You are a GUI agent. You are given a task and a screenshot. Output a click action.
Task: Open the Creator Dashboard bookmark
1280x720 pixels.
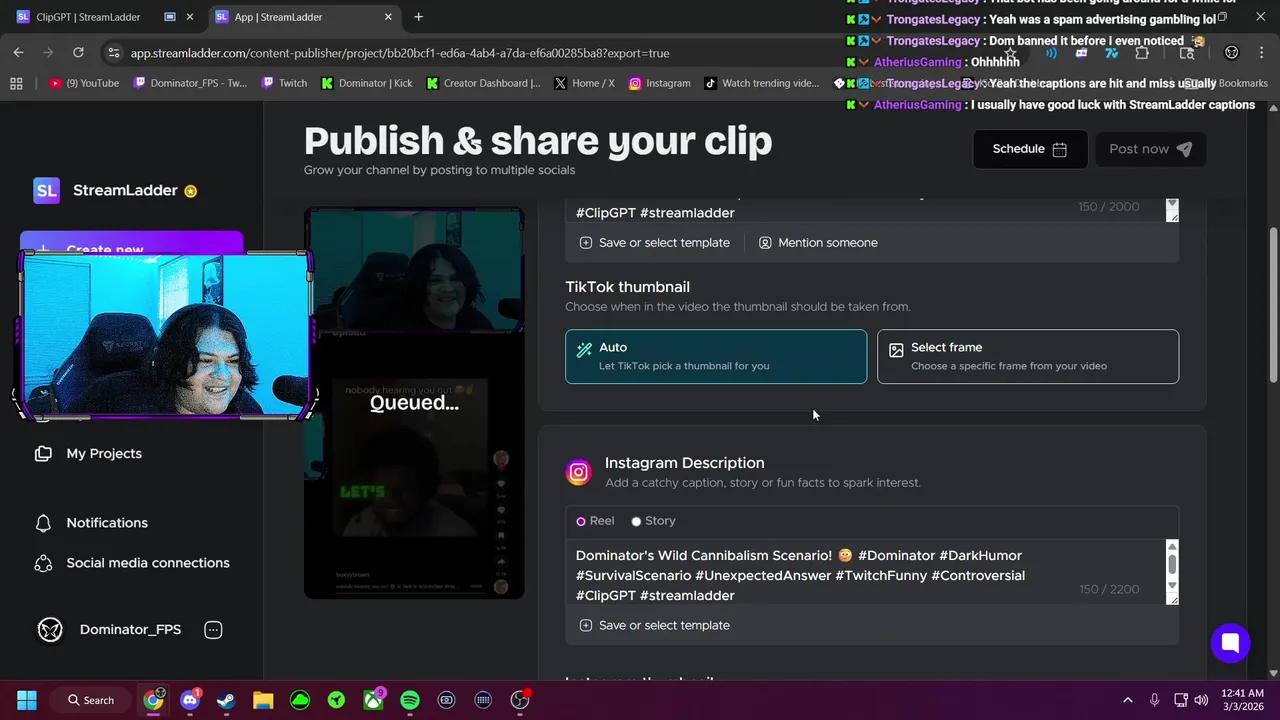pos(483,83)
